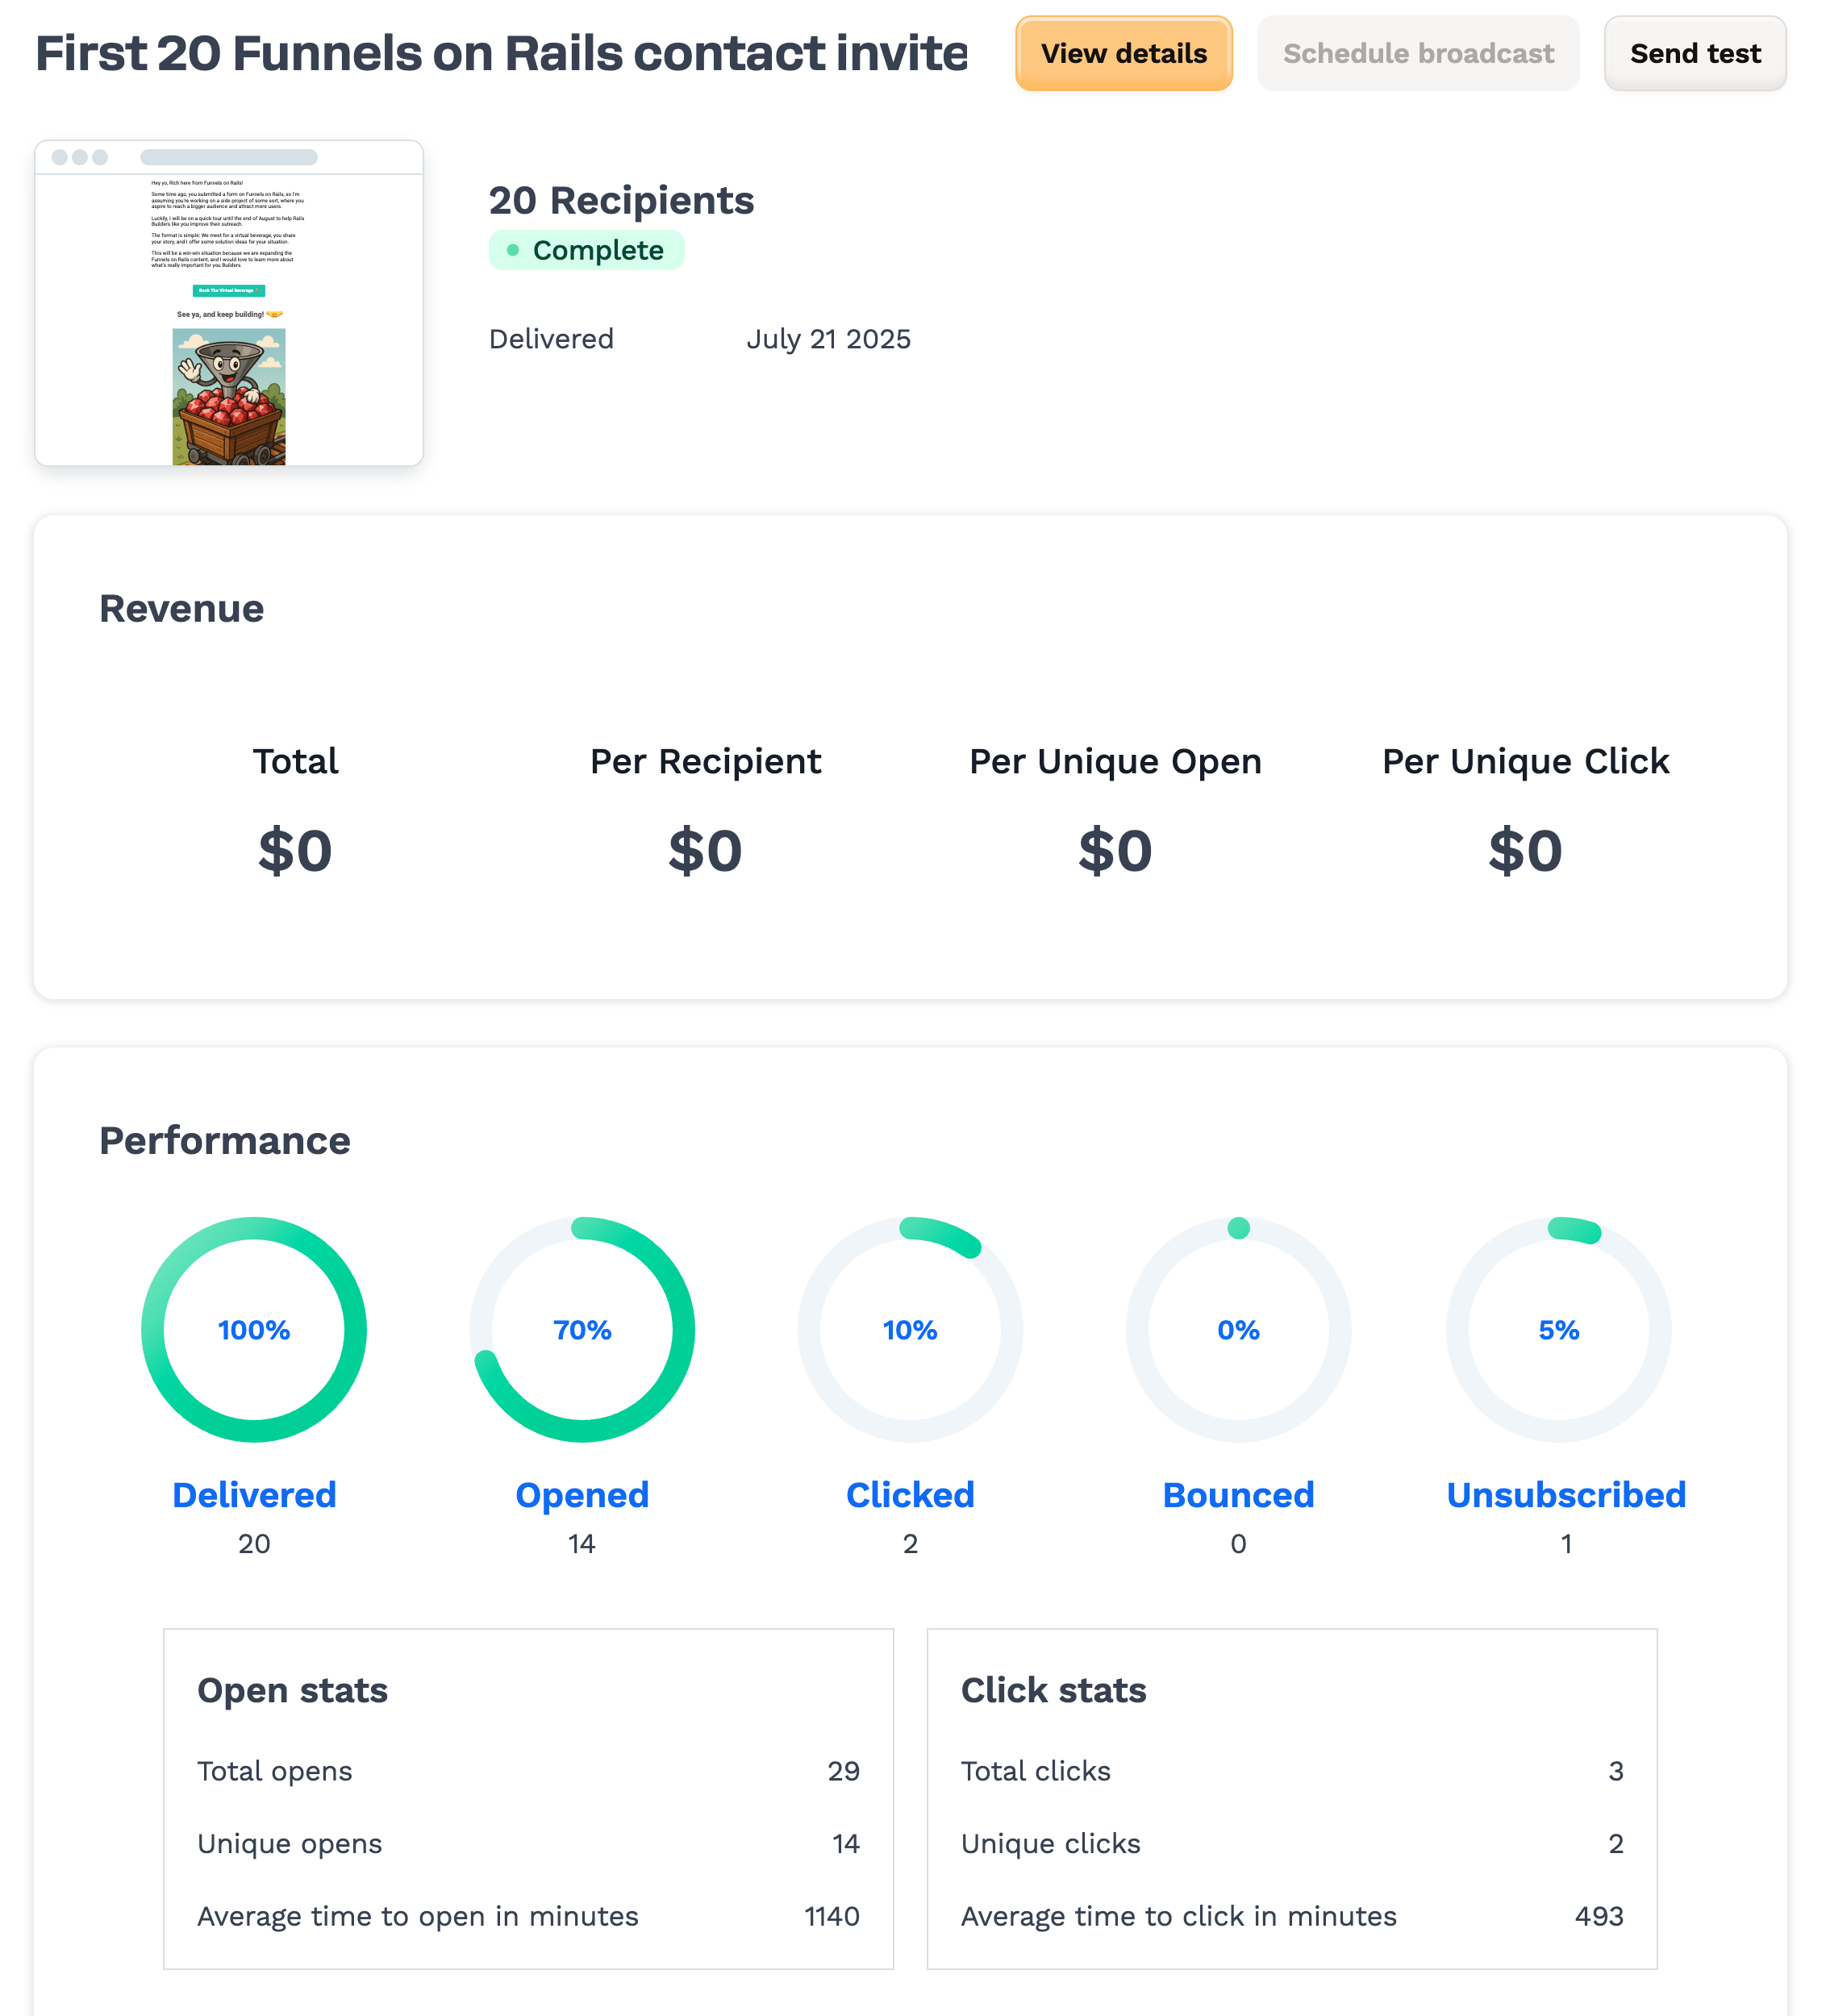The width and height of the screenshot is (1826, 2016).
Task: Click the 5% unsubscribed progress ring
Action: (1558, 1329)
